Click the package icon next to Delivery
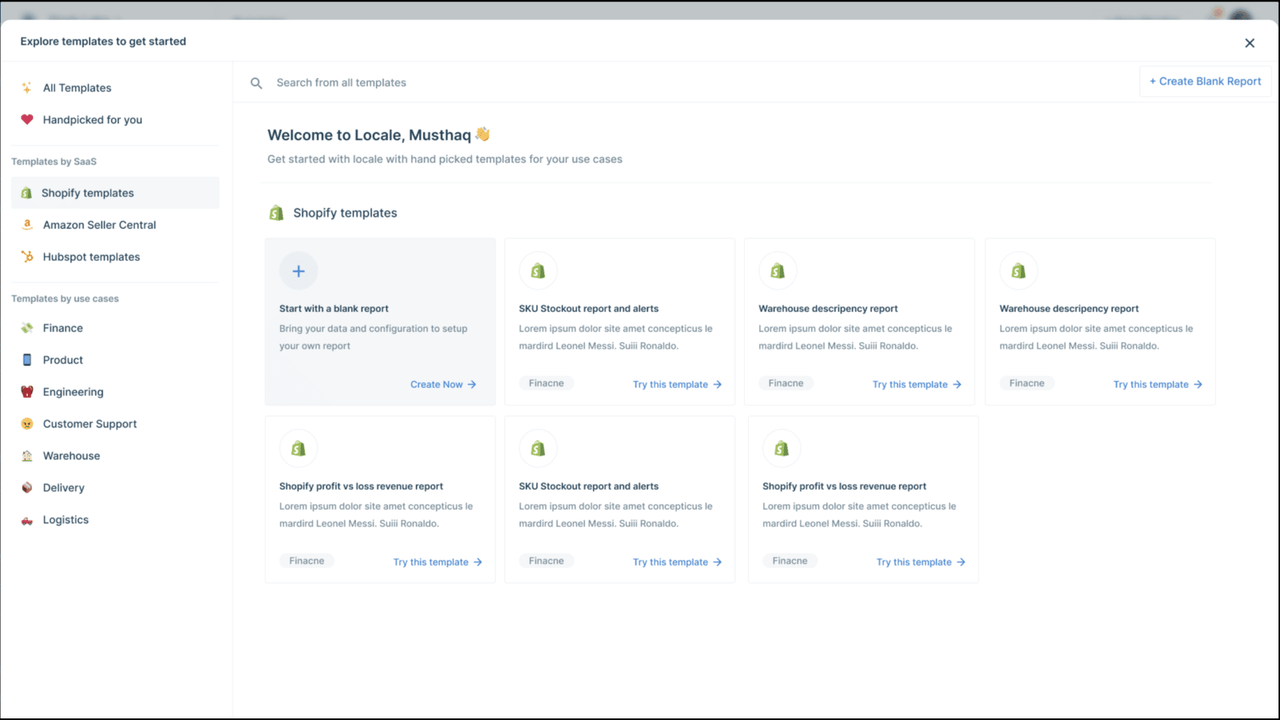 [x=27, y=488]
